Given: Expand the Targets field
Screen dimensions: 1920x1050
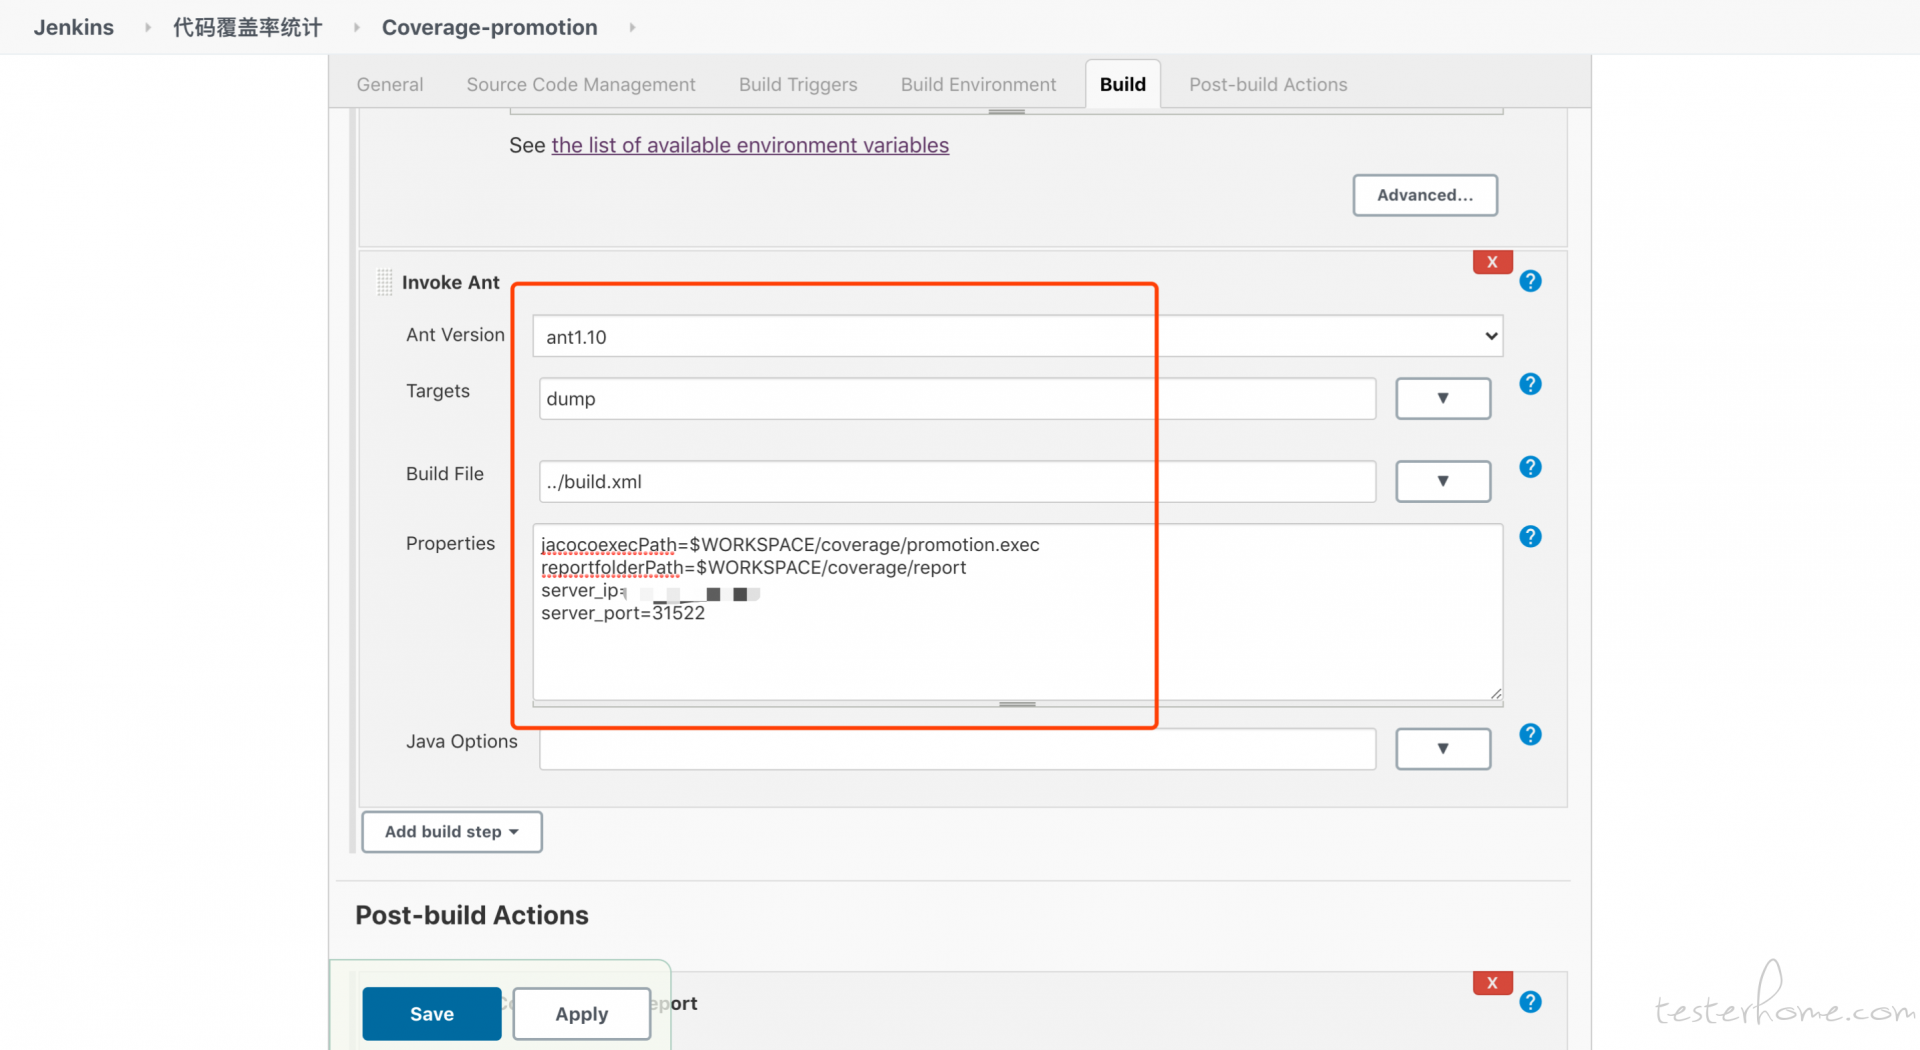Looking at the screenshot, I should coord(1443,398).
